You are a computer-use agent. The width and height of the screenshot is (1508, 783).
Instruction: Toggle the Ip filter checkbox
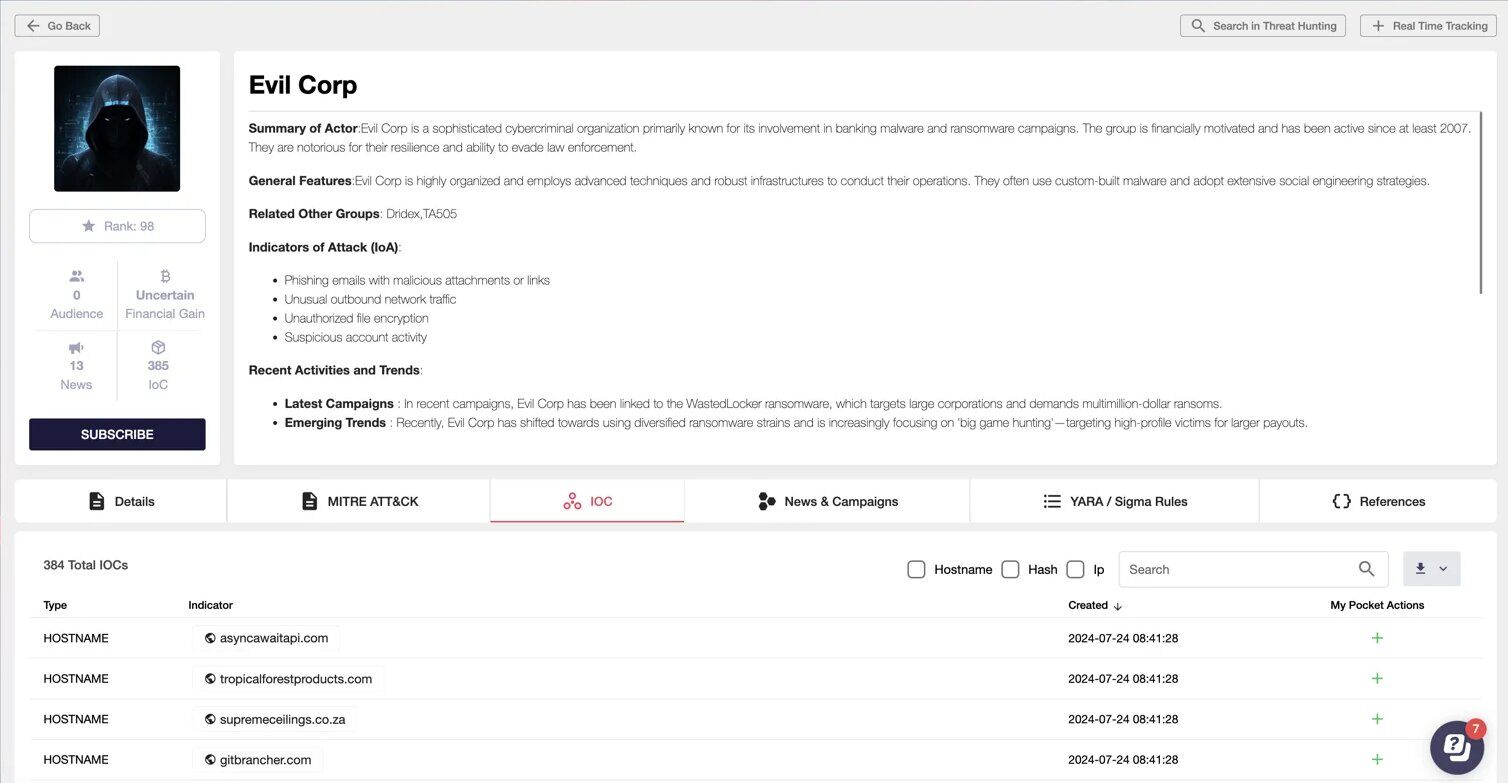coord(1075,569)
